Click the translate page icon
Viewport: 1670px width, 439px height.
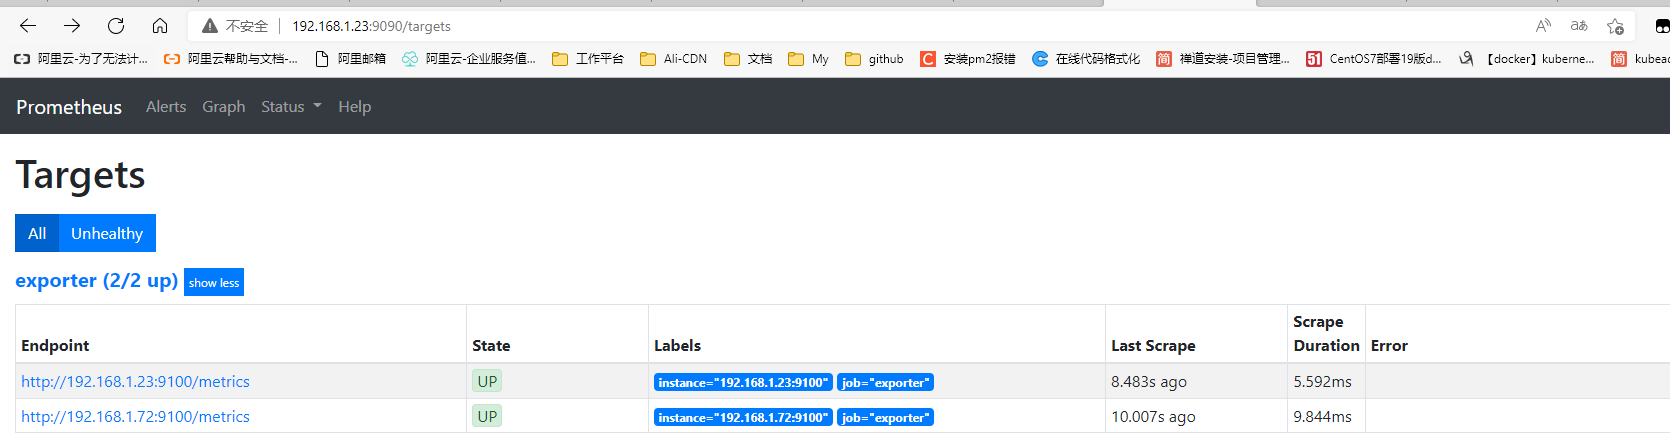pos(1579,26)
